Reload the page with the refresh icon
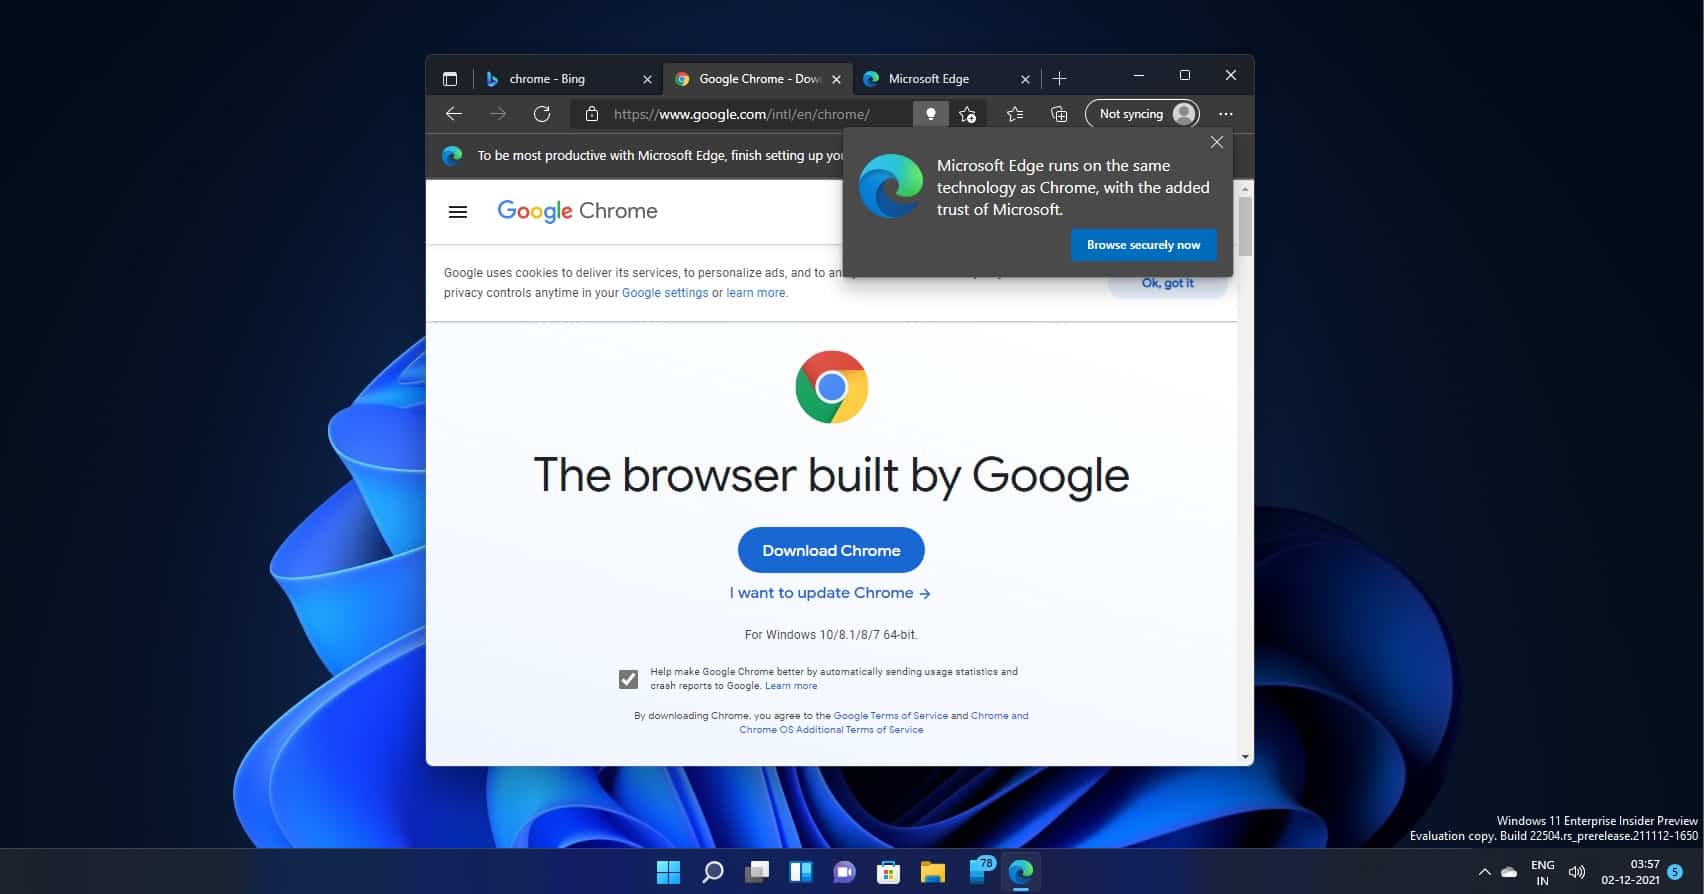Viewport: 1704px width, 894px height. [x=541, y=114]
